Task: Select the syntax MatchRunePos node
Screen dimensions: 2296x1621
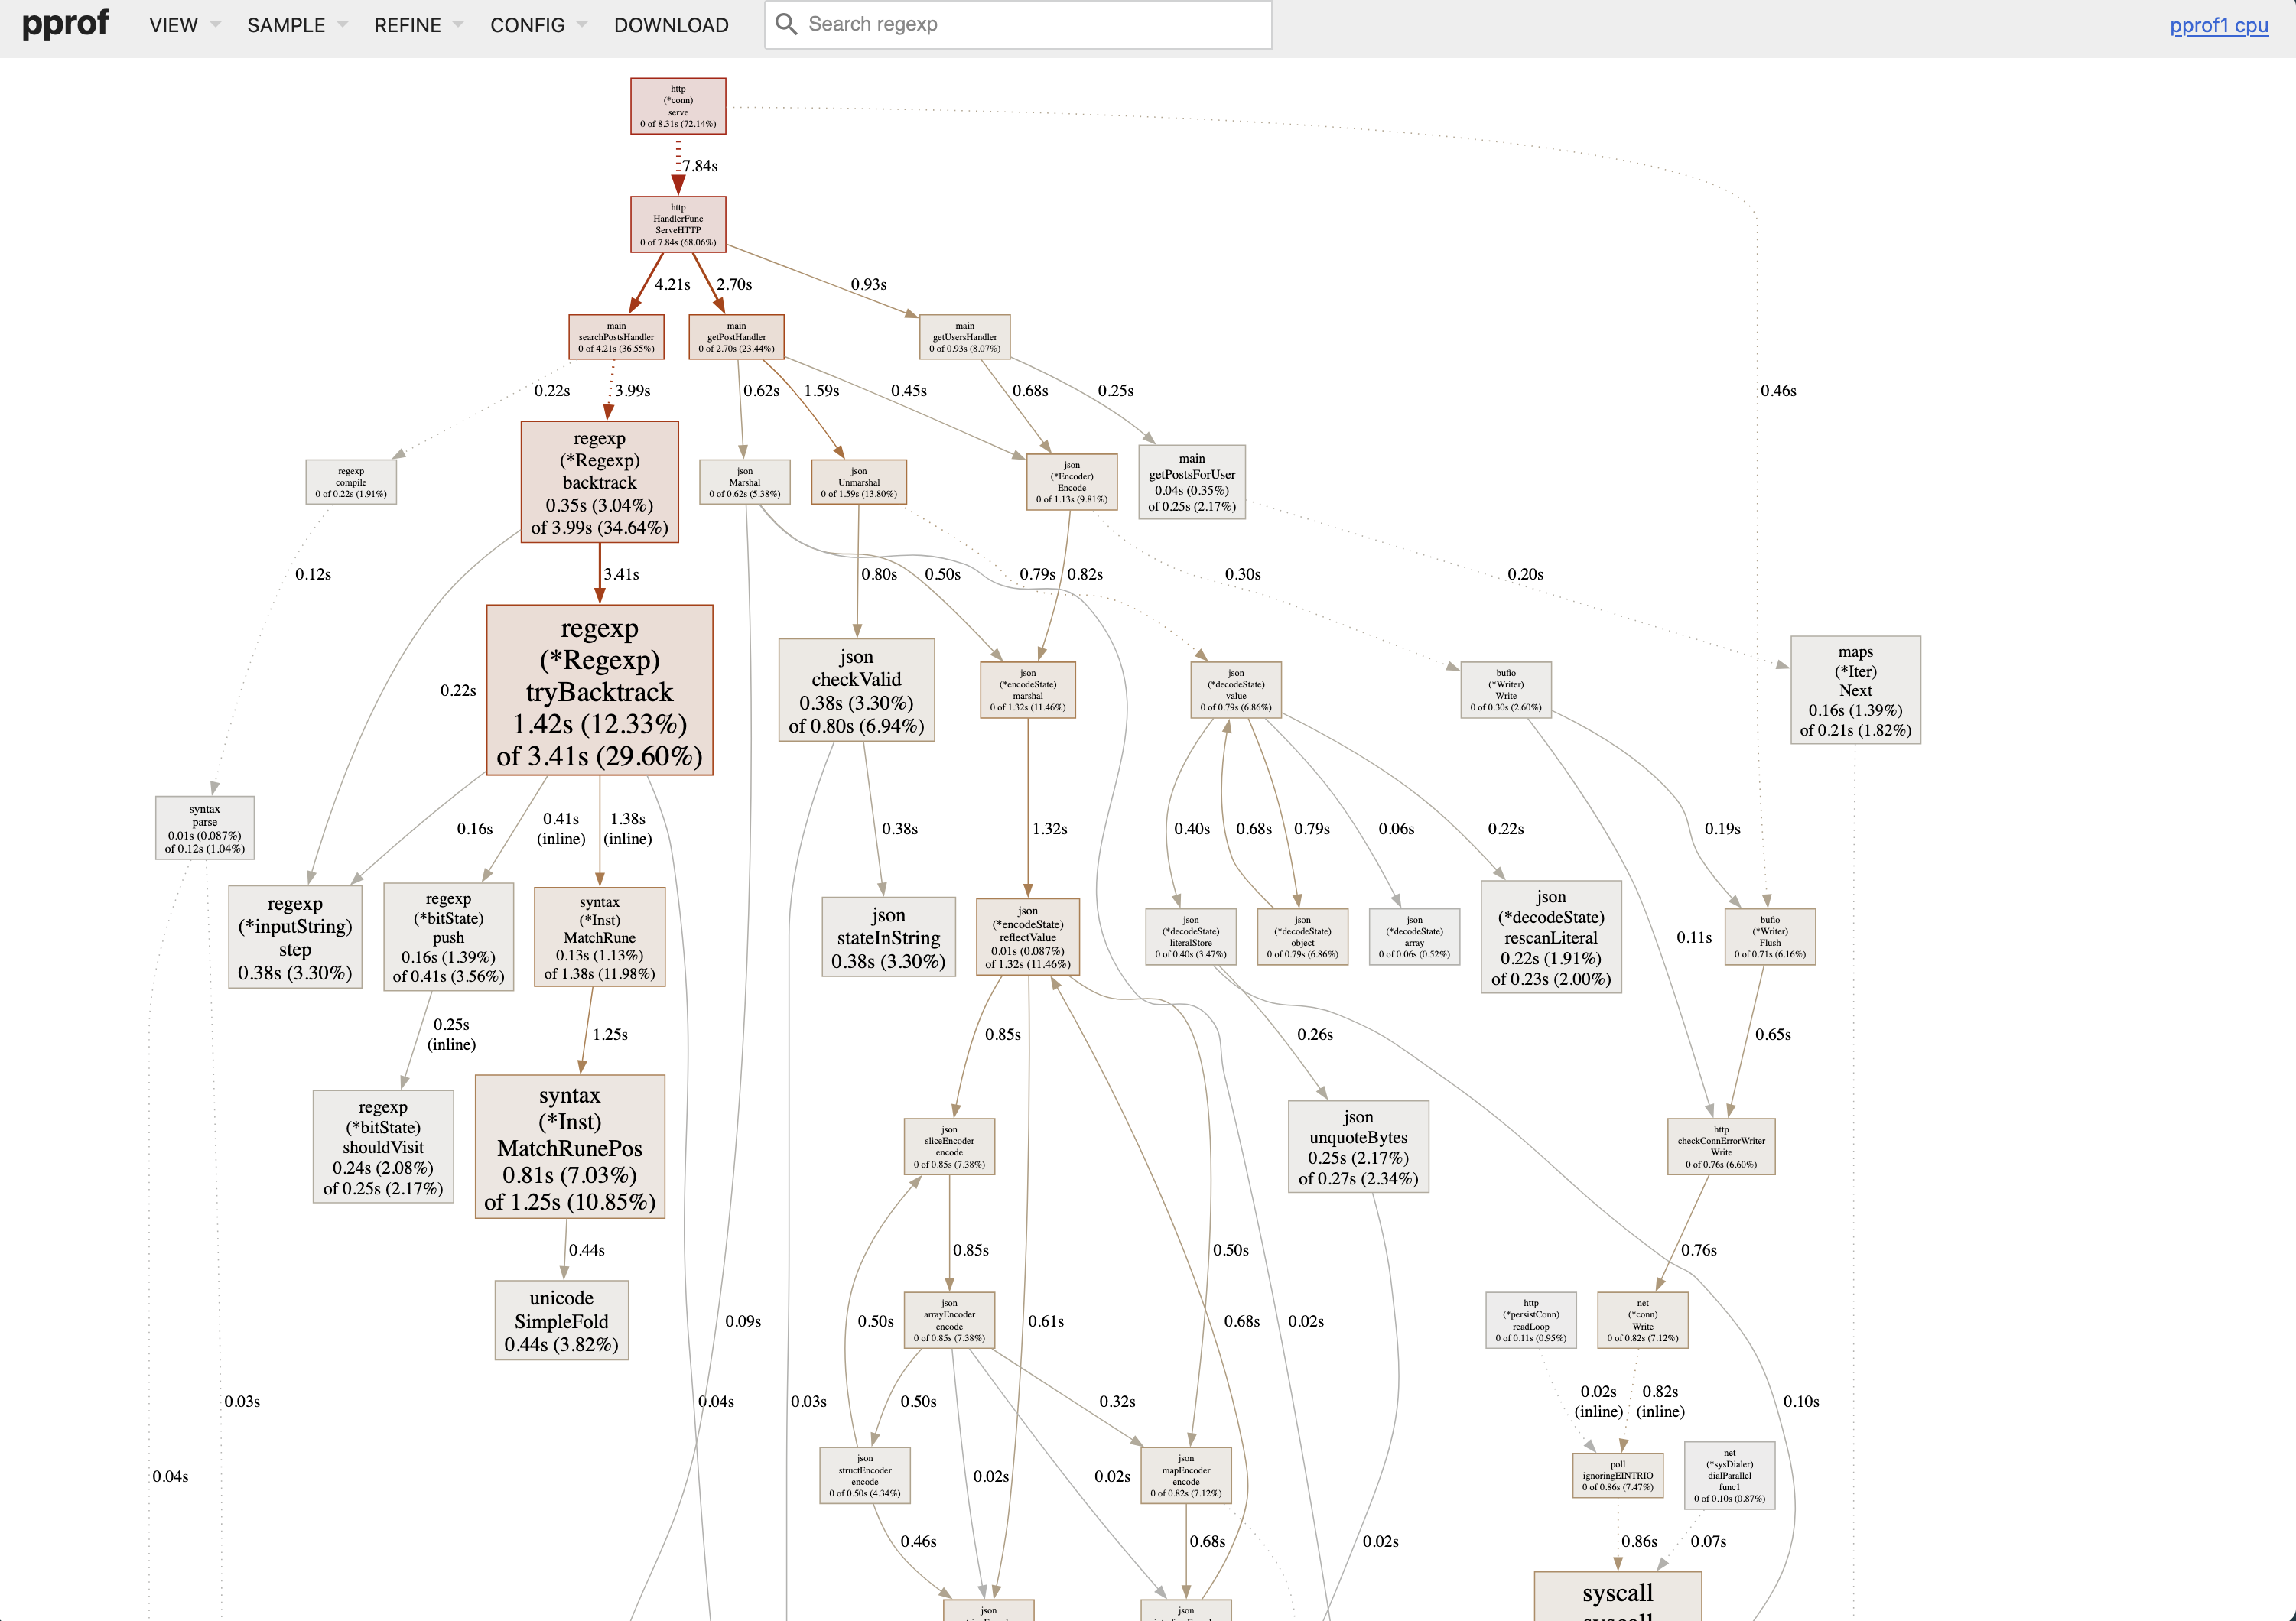Action: (570, 1147)
